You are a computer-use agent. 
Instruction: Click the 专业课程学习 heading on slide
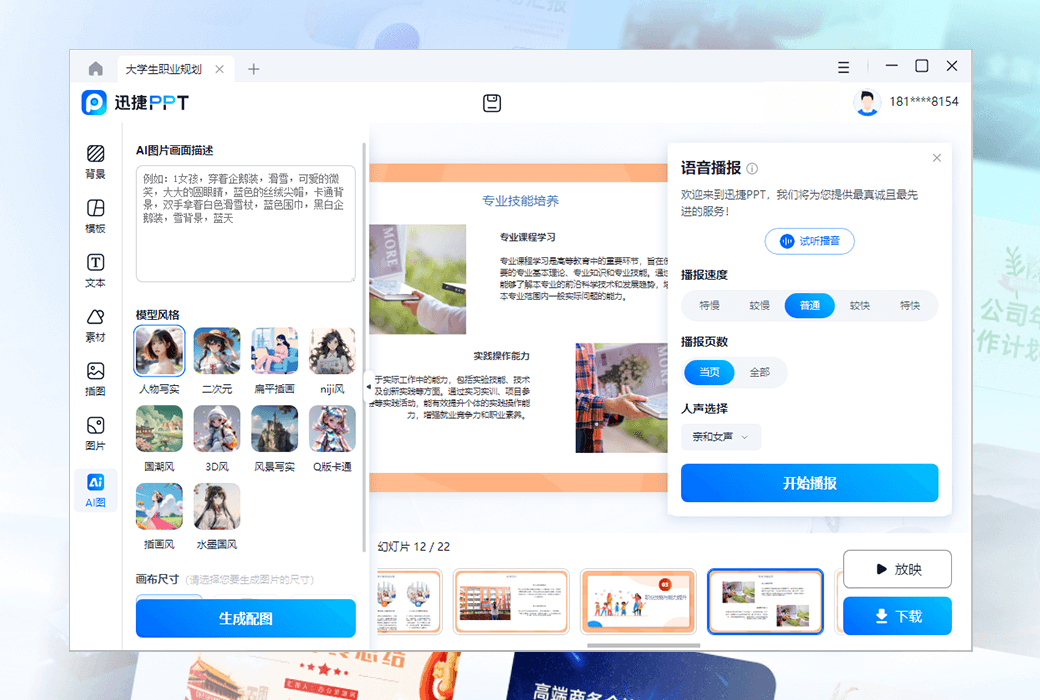527,238
